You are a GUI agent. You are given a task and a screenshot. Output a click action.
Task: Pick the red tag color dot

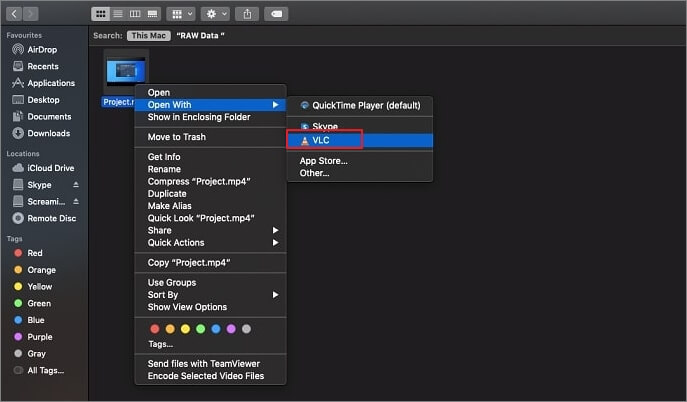154,328
